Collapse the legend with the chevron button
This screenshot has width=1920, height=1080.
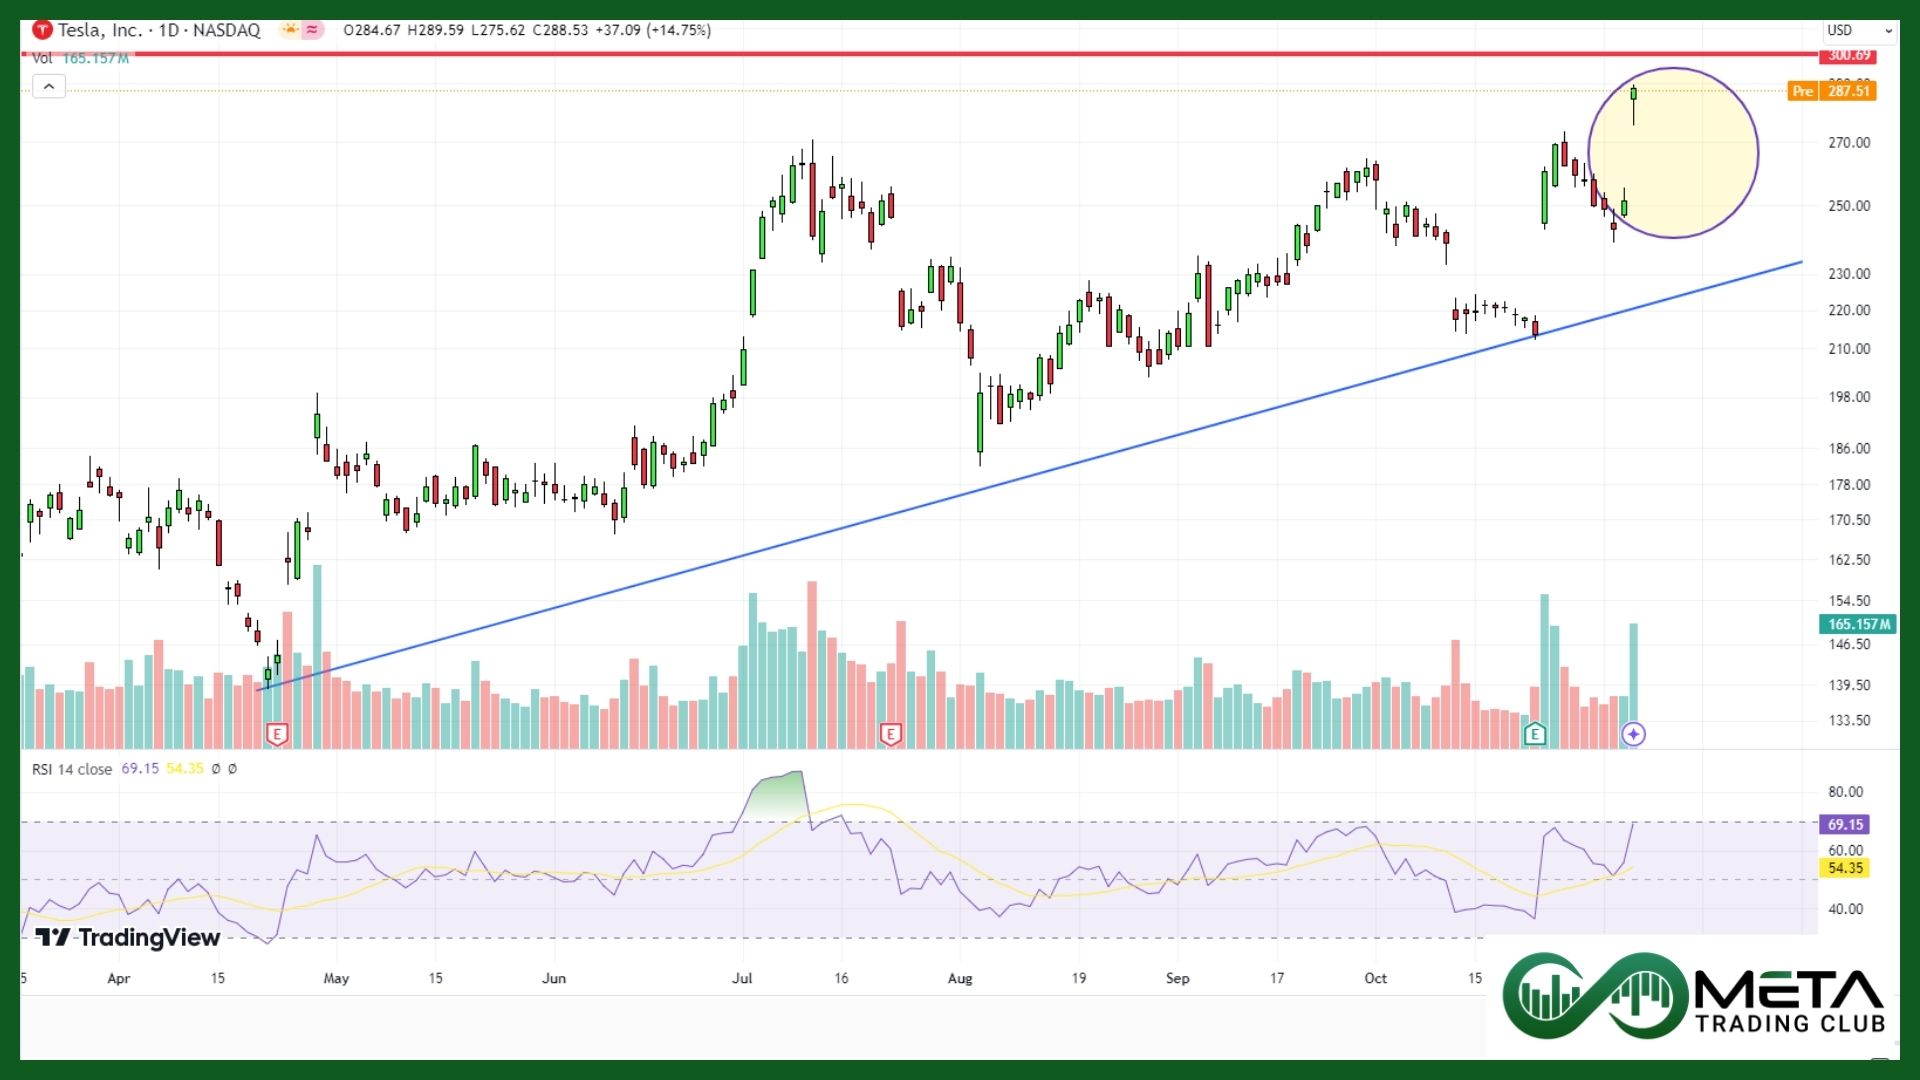point(48,87)
